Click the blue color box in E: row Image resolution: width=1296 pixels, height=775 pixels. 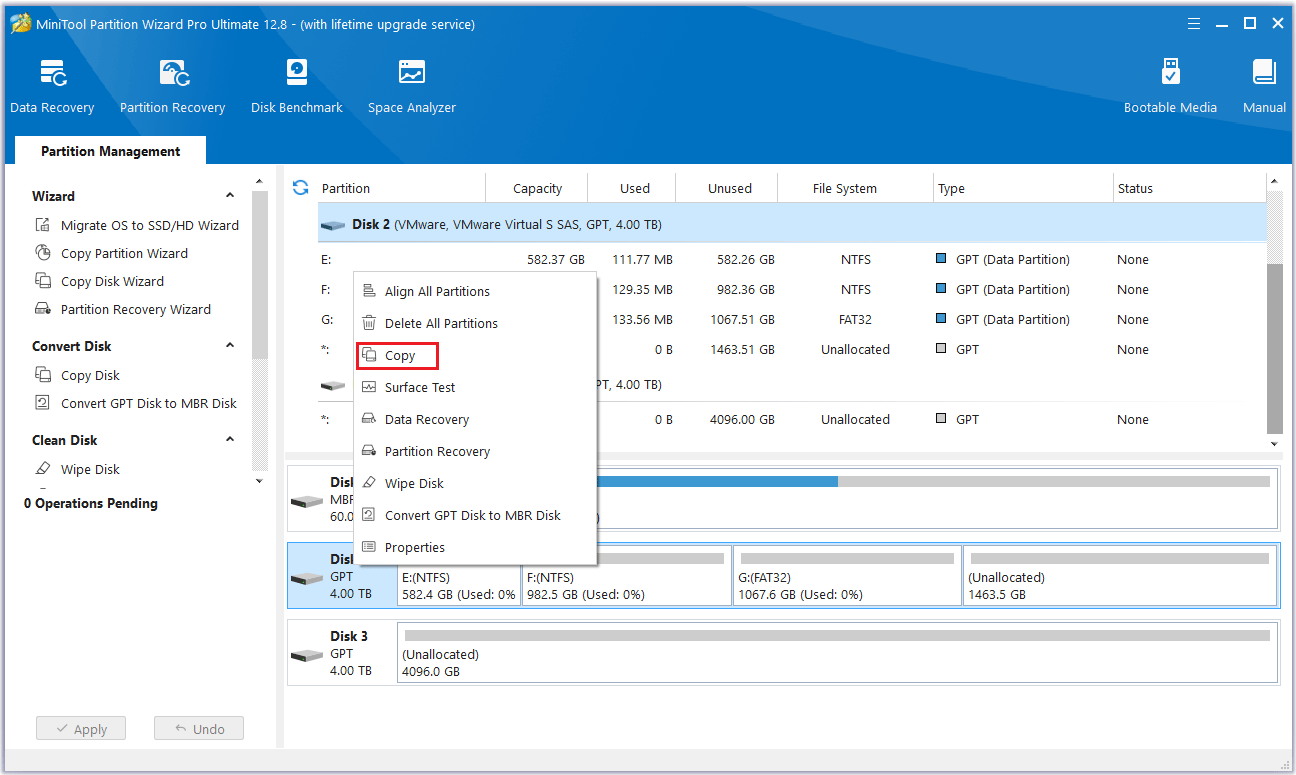(x=941, y=259)
